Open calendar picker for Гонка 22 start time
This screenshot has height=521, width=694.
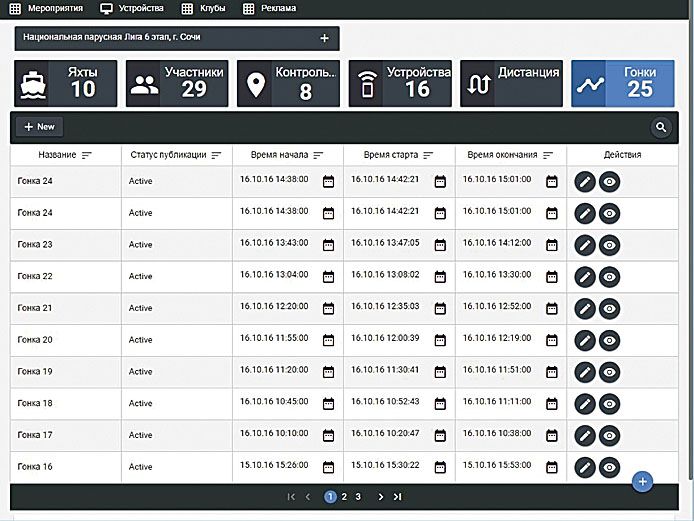[440, 277]
